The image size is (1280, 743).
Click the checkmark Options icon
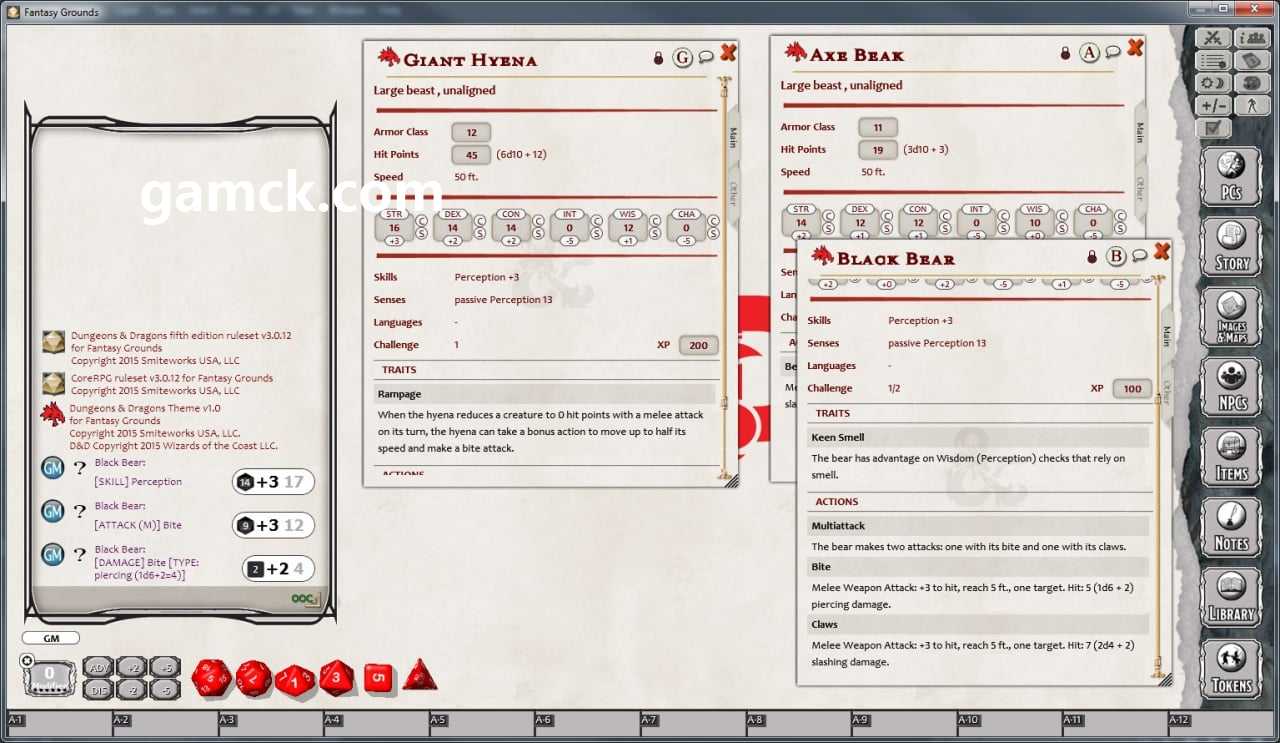point(1213,127)
